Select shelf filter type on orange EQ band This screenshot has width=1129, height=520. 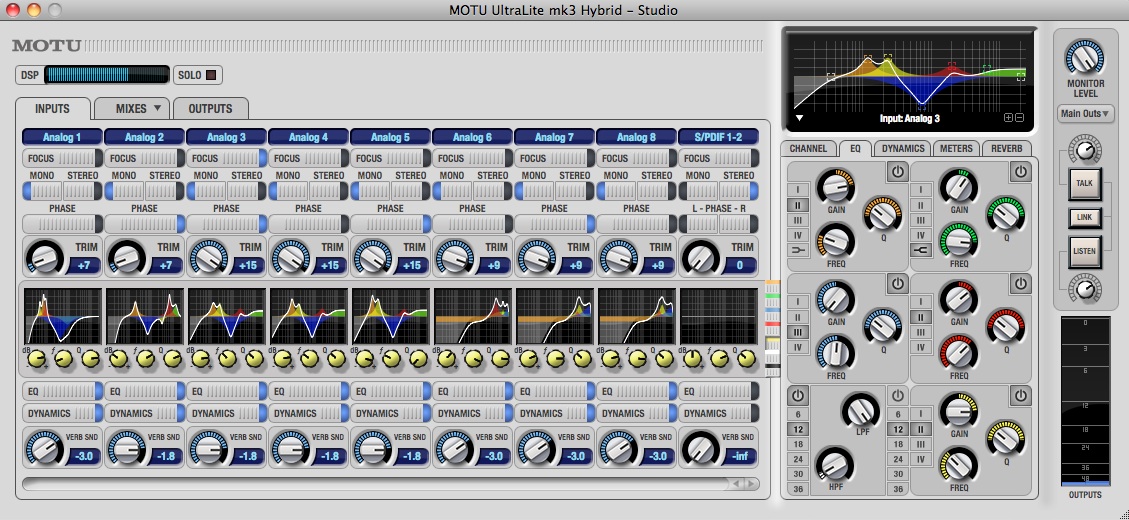798,251
